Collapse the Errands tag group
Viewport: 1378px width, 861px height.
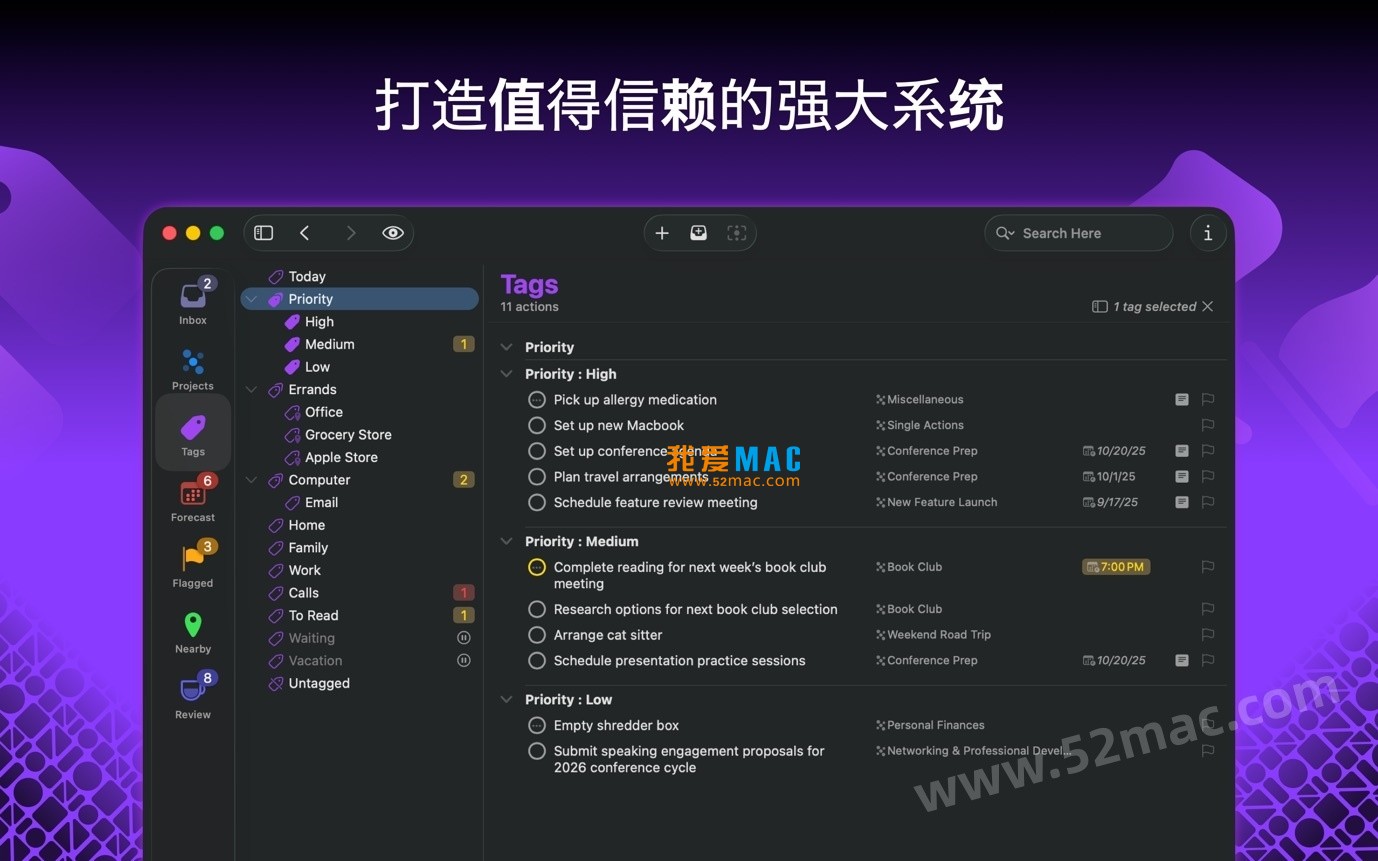click(251, 389)
